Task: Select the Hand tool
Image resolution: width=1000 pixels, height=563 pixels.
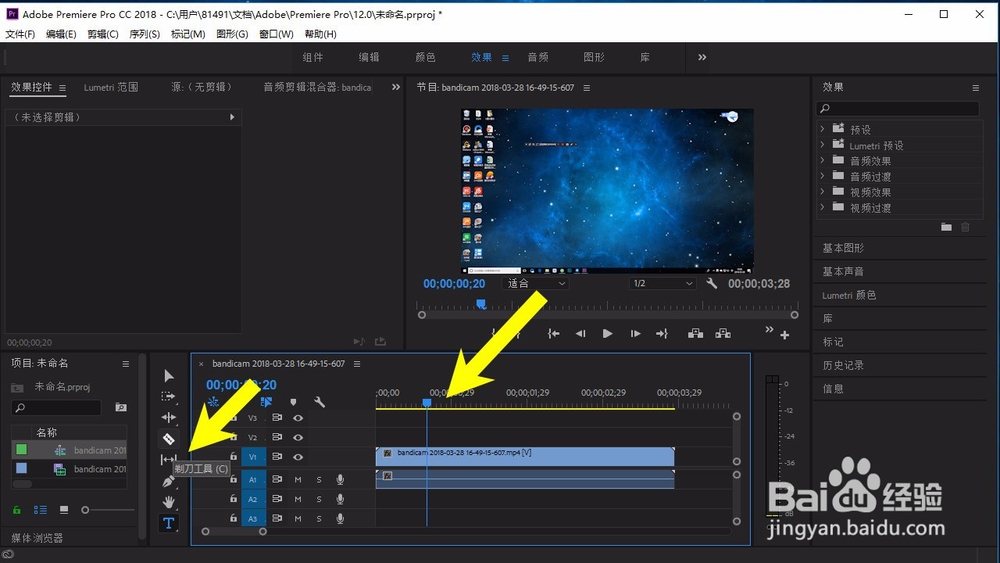Action: [168, 502]
